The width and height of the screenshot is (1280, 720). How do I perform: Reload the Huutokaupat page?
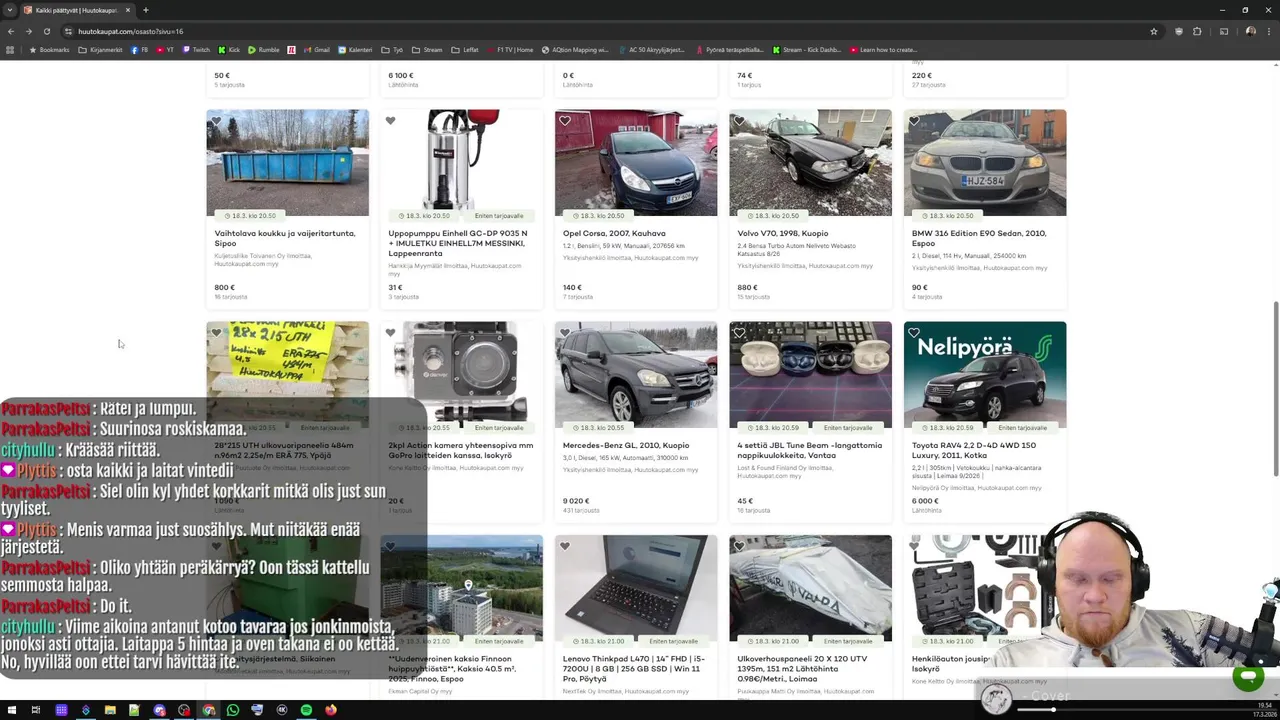tap(46, 31)
